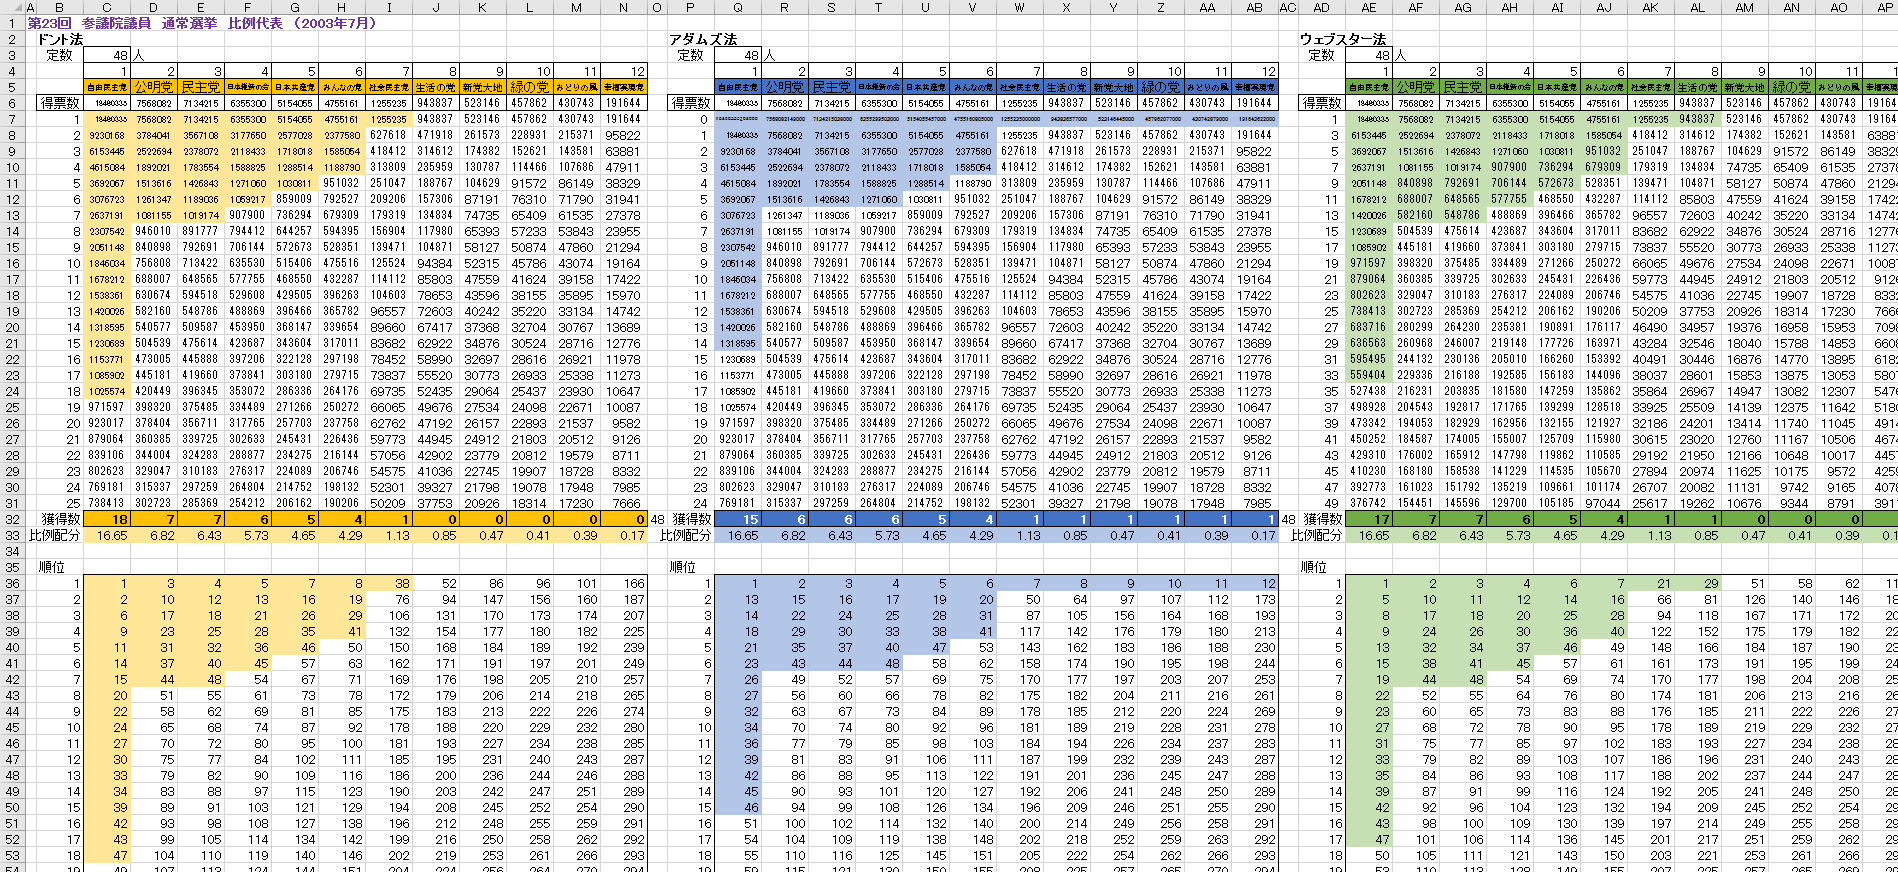Click the row 32 header
This screenshot has width=1898, height=872.
(x=13, y=519)
